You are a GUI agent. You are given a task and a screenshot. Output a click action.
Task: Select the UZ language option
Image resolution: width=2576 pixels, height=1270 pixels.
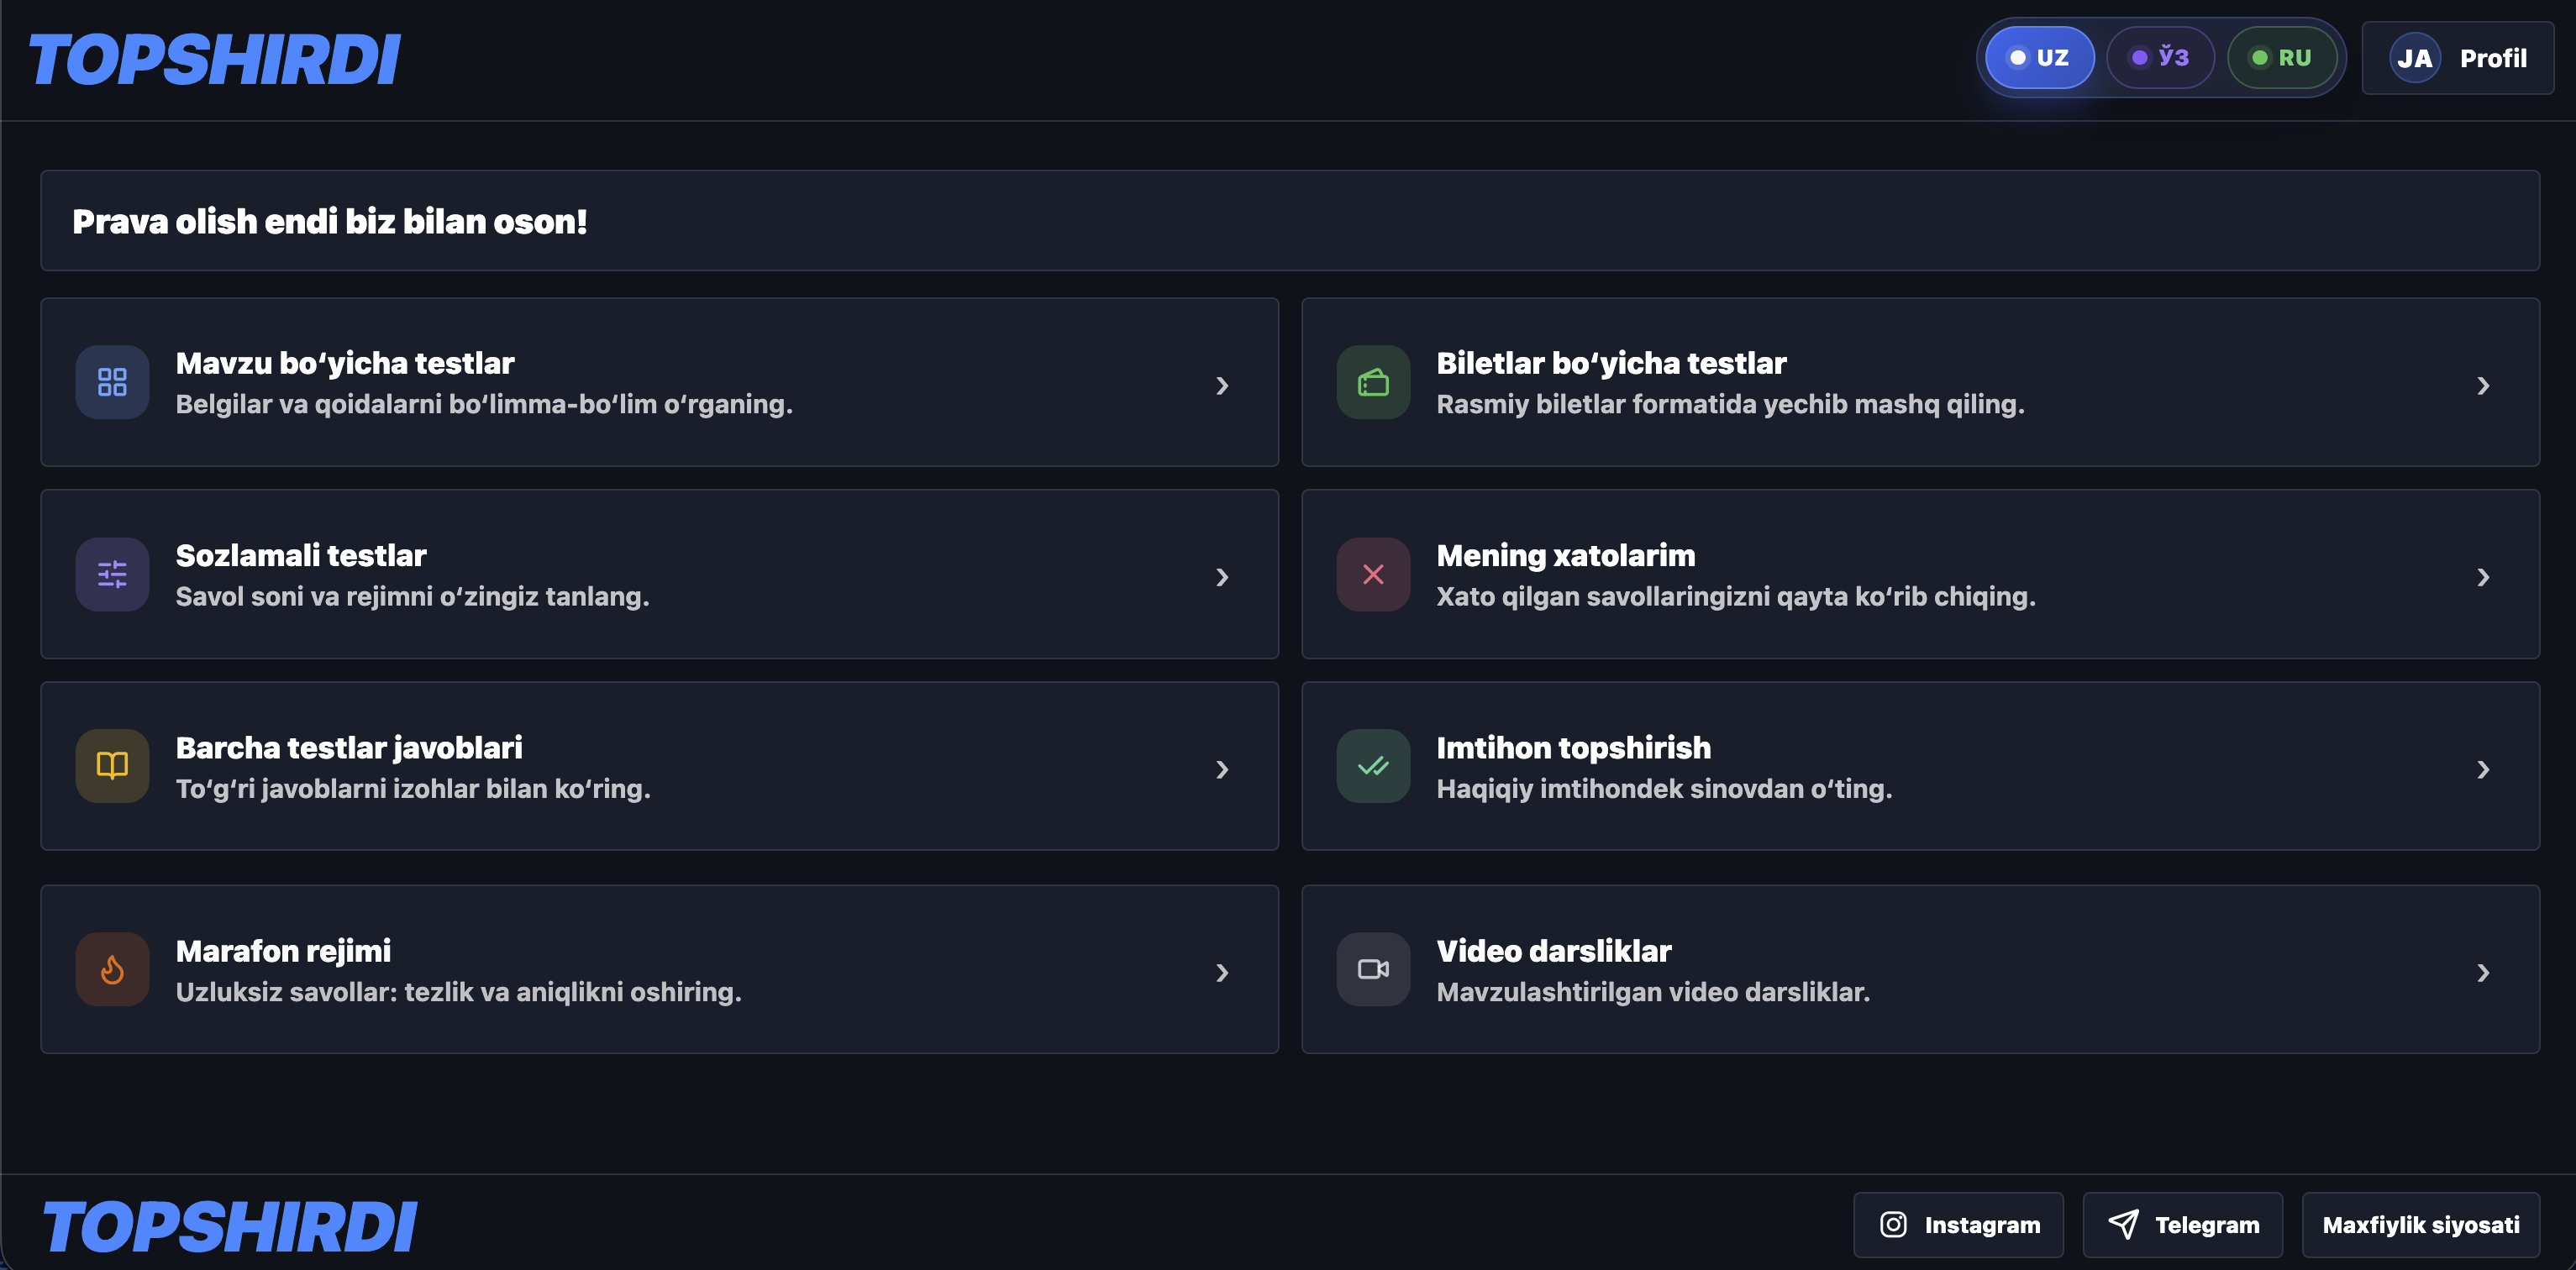coord(2039,58)
